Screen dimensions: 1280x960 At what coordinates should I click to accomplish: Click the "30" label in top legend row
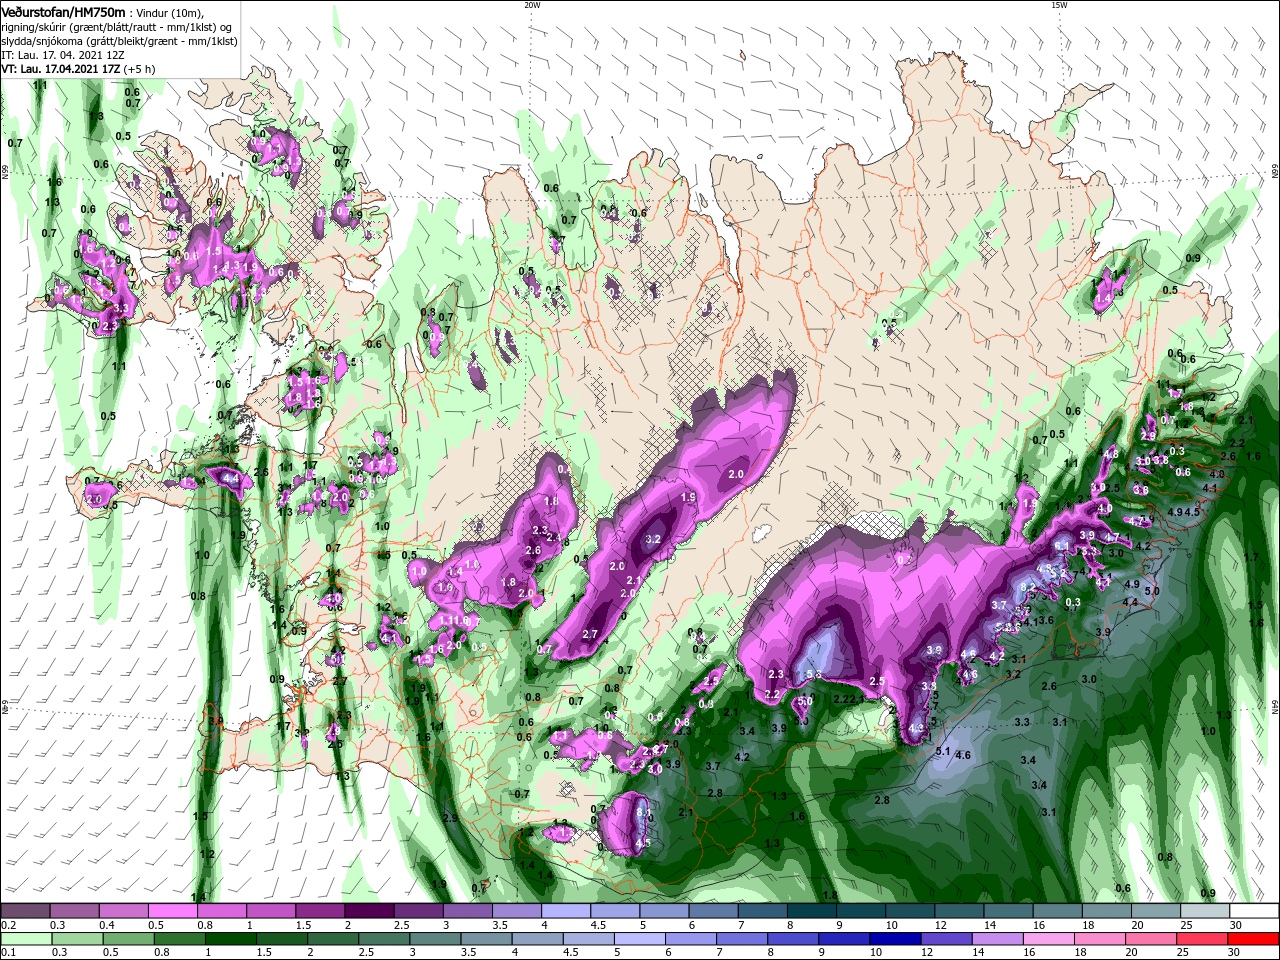(x=1236, y=925)
